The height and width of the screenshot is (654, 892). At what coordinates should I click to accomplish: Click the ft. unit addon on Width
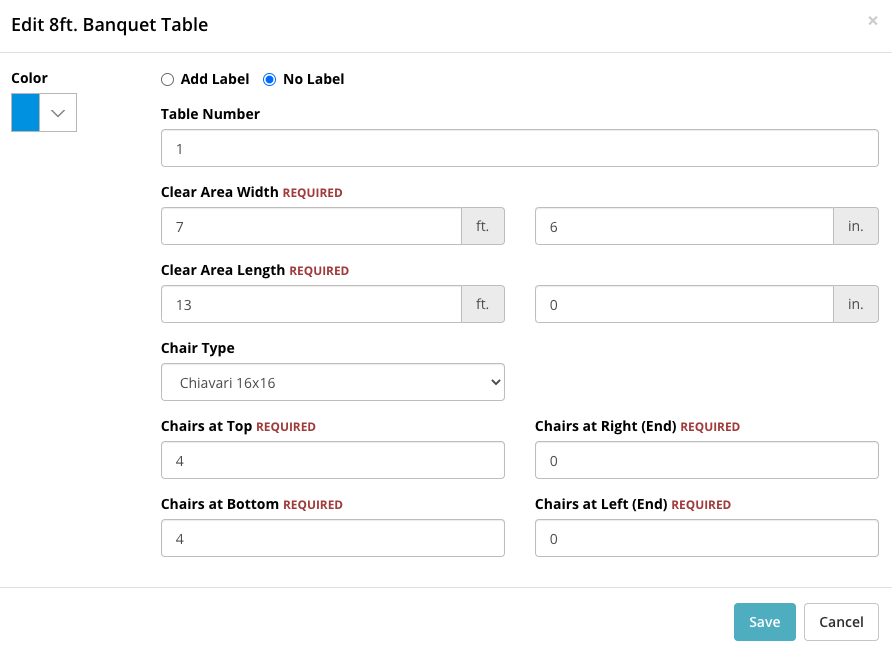tap(483, 226)
